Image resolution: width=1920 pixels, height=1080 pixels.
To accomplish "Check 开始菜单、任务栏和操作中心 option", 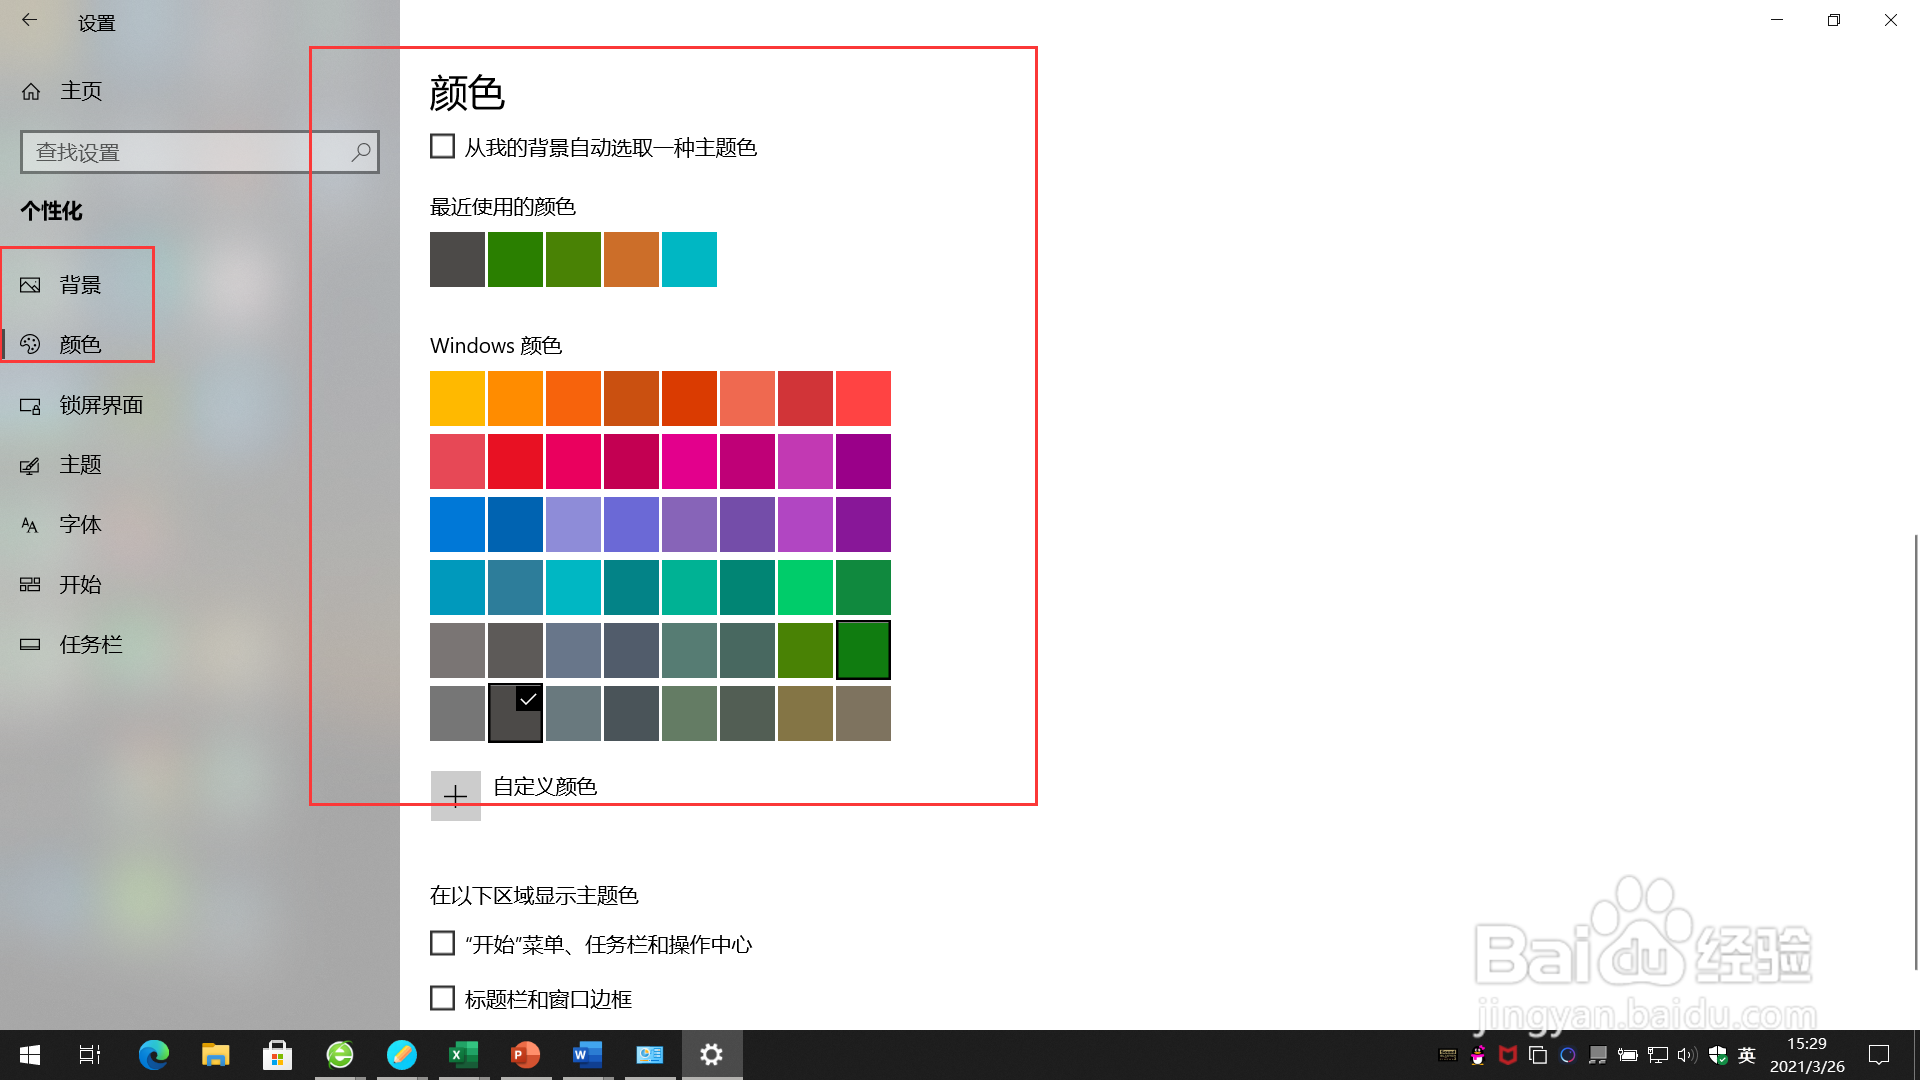I will pyautogui.click(x=442, y=942).
